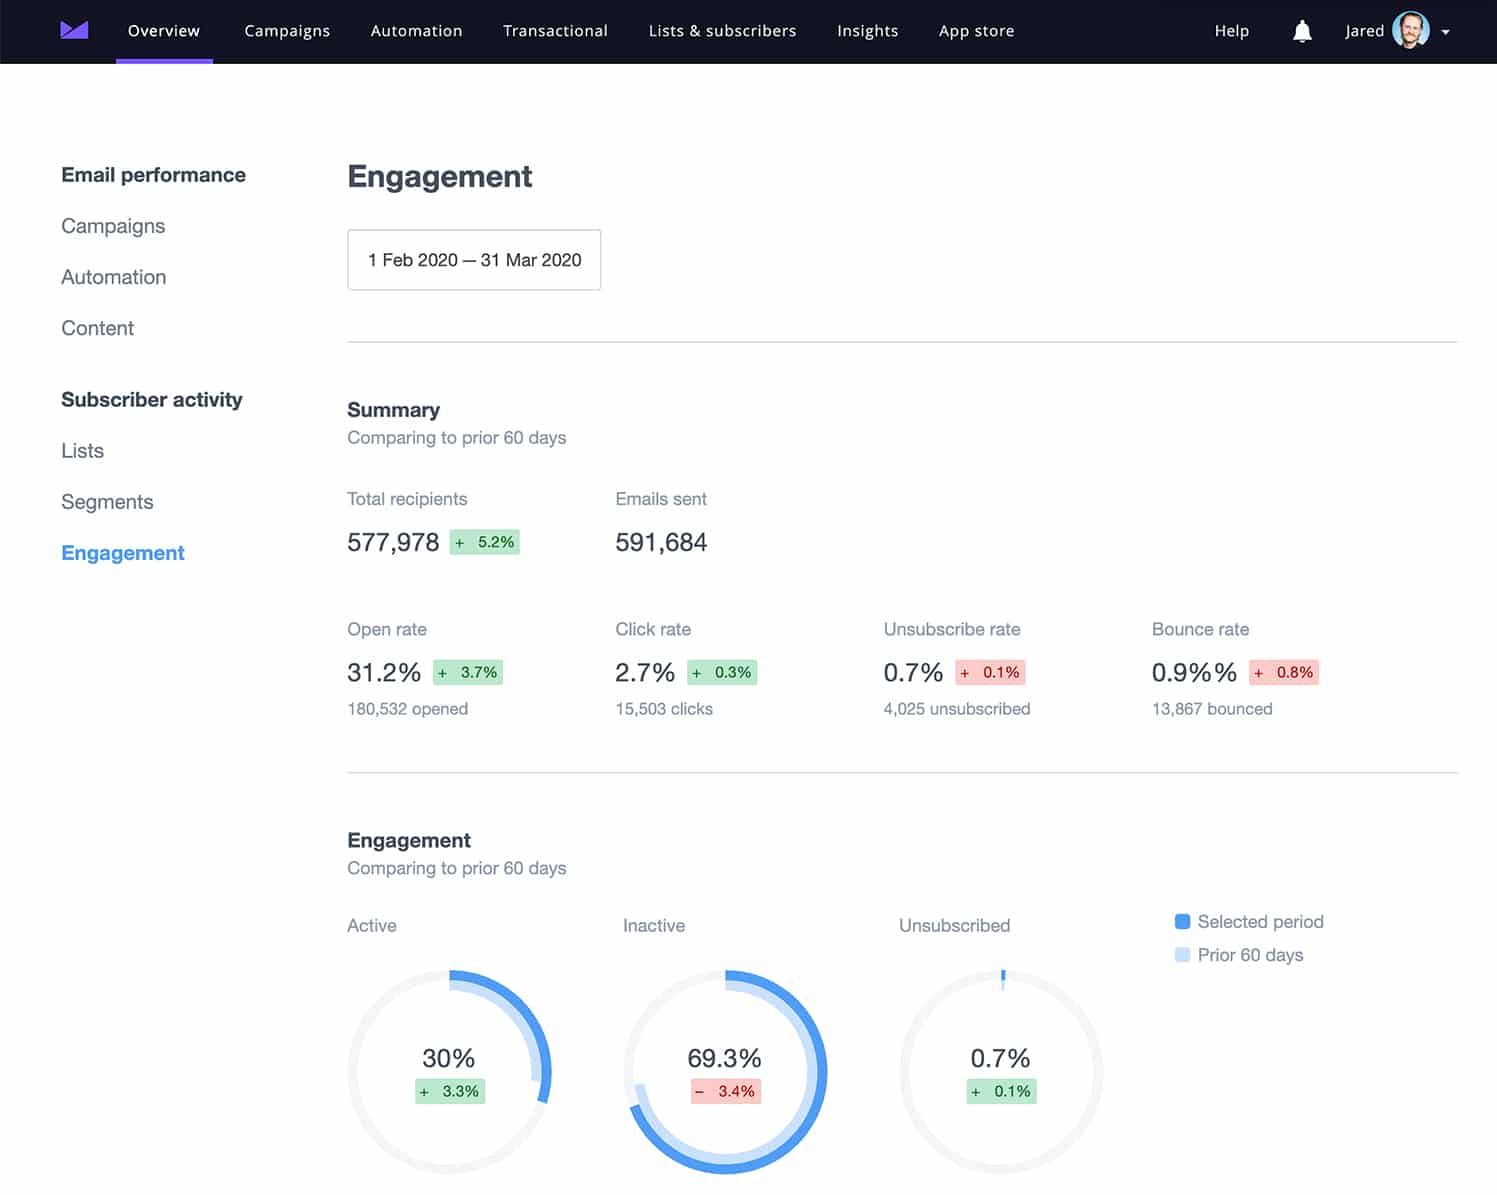This screenshot has height=1195, width=1497.
Task: Expand the Subscriber activity section
Action: pos(152,399)
